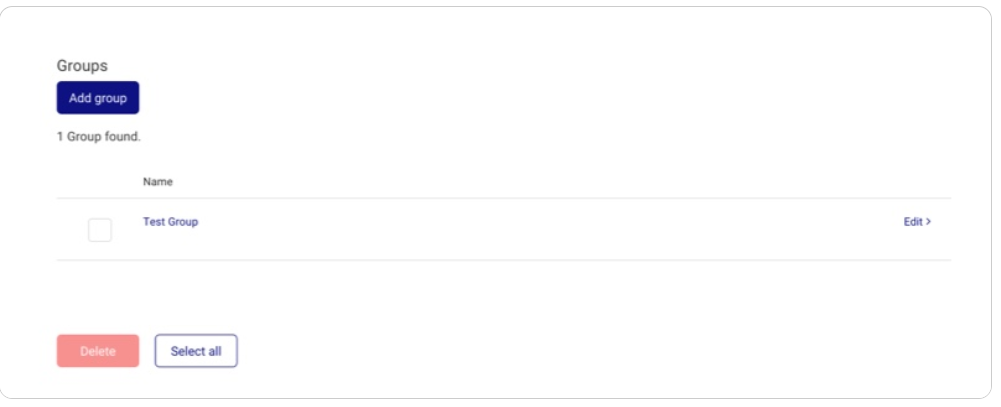Screen dimensions: 1001x407
Task: Click the Add group button
Action: point(98,98)
